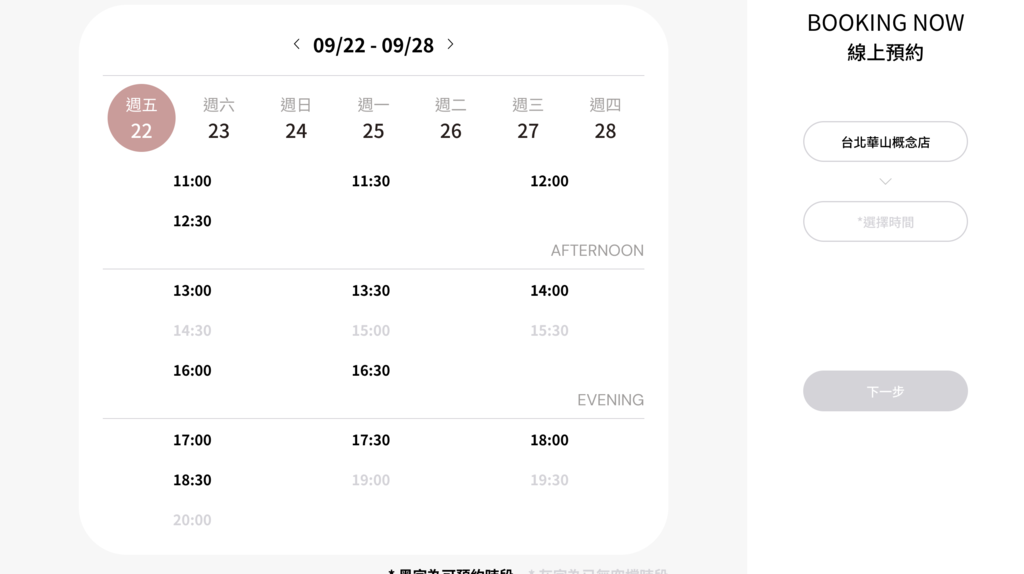The width and height of the screenshot is (1024, 574).
Task: Go to previous week using left arrow
Action: [x=297, y=44]
